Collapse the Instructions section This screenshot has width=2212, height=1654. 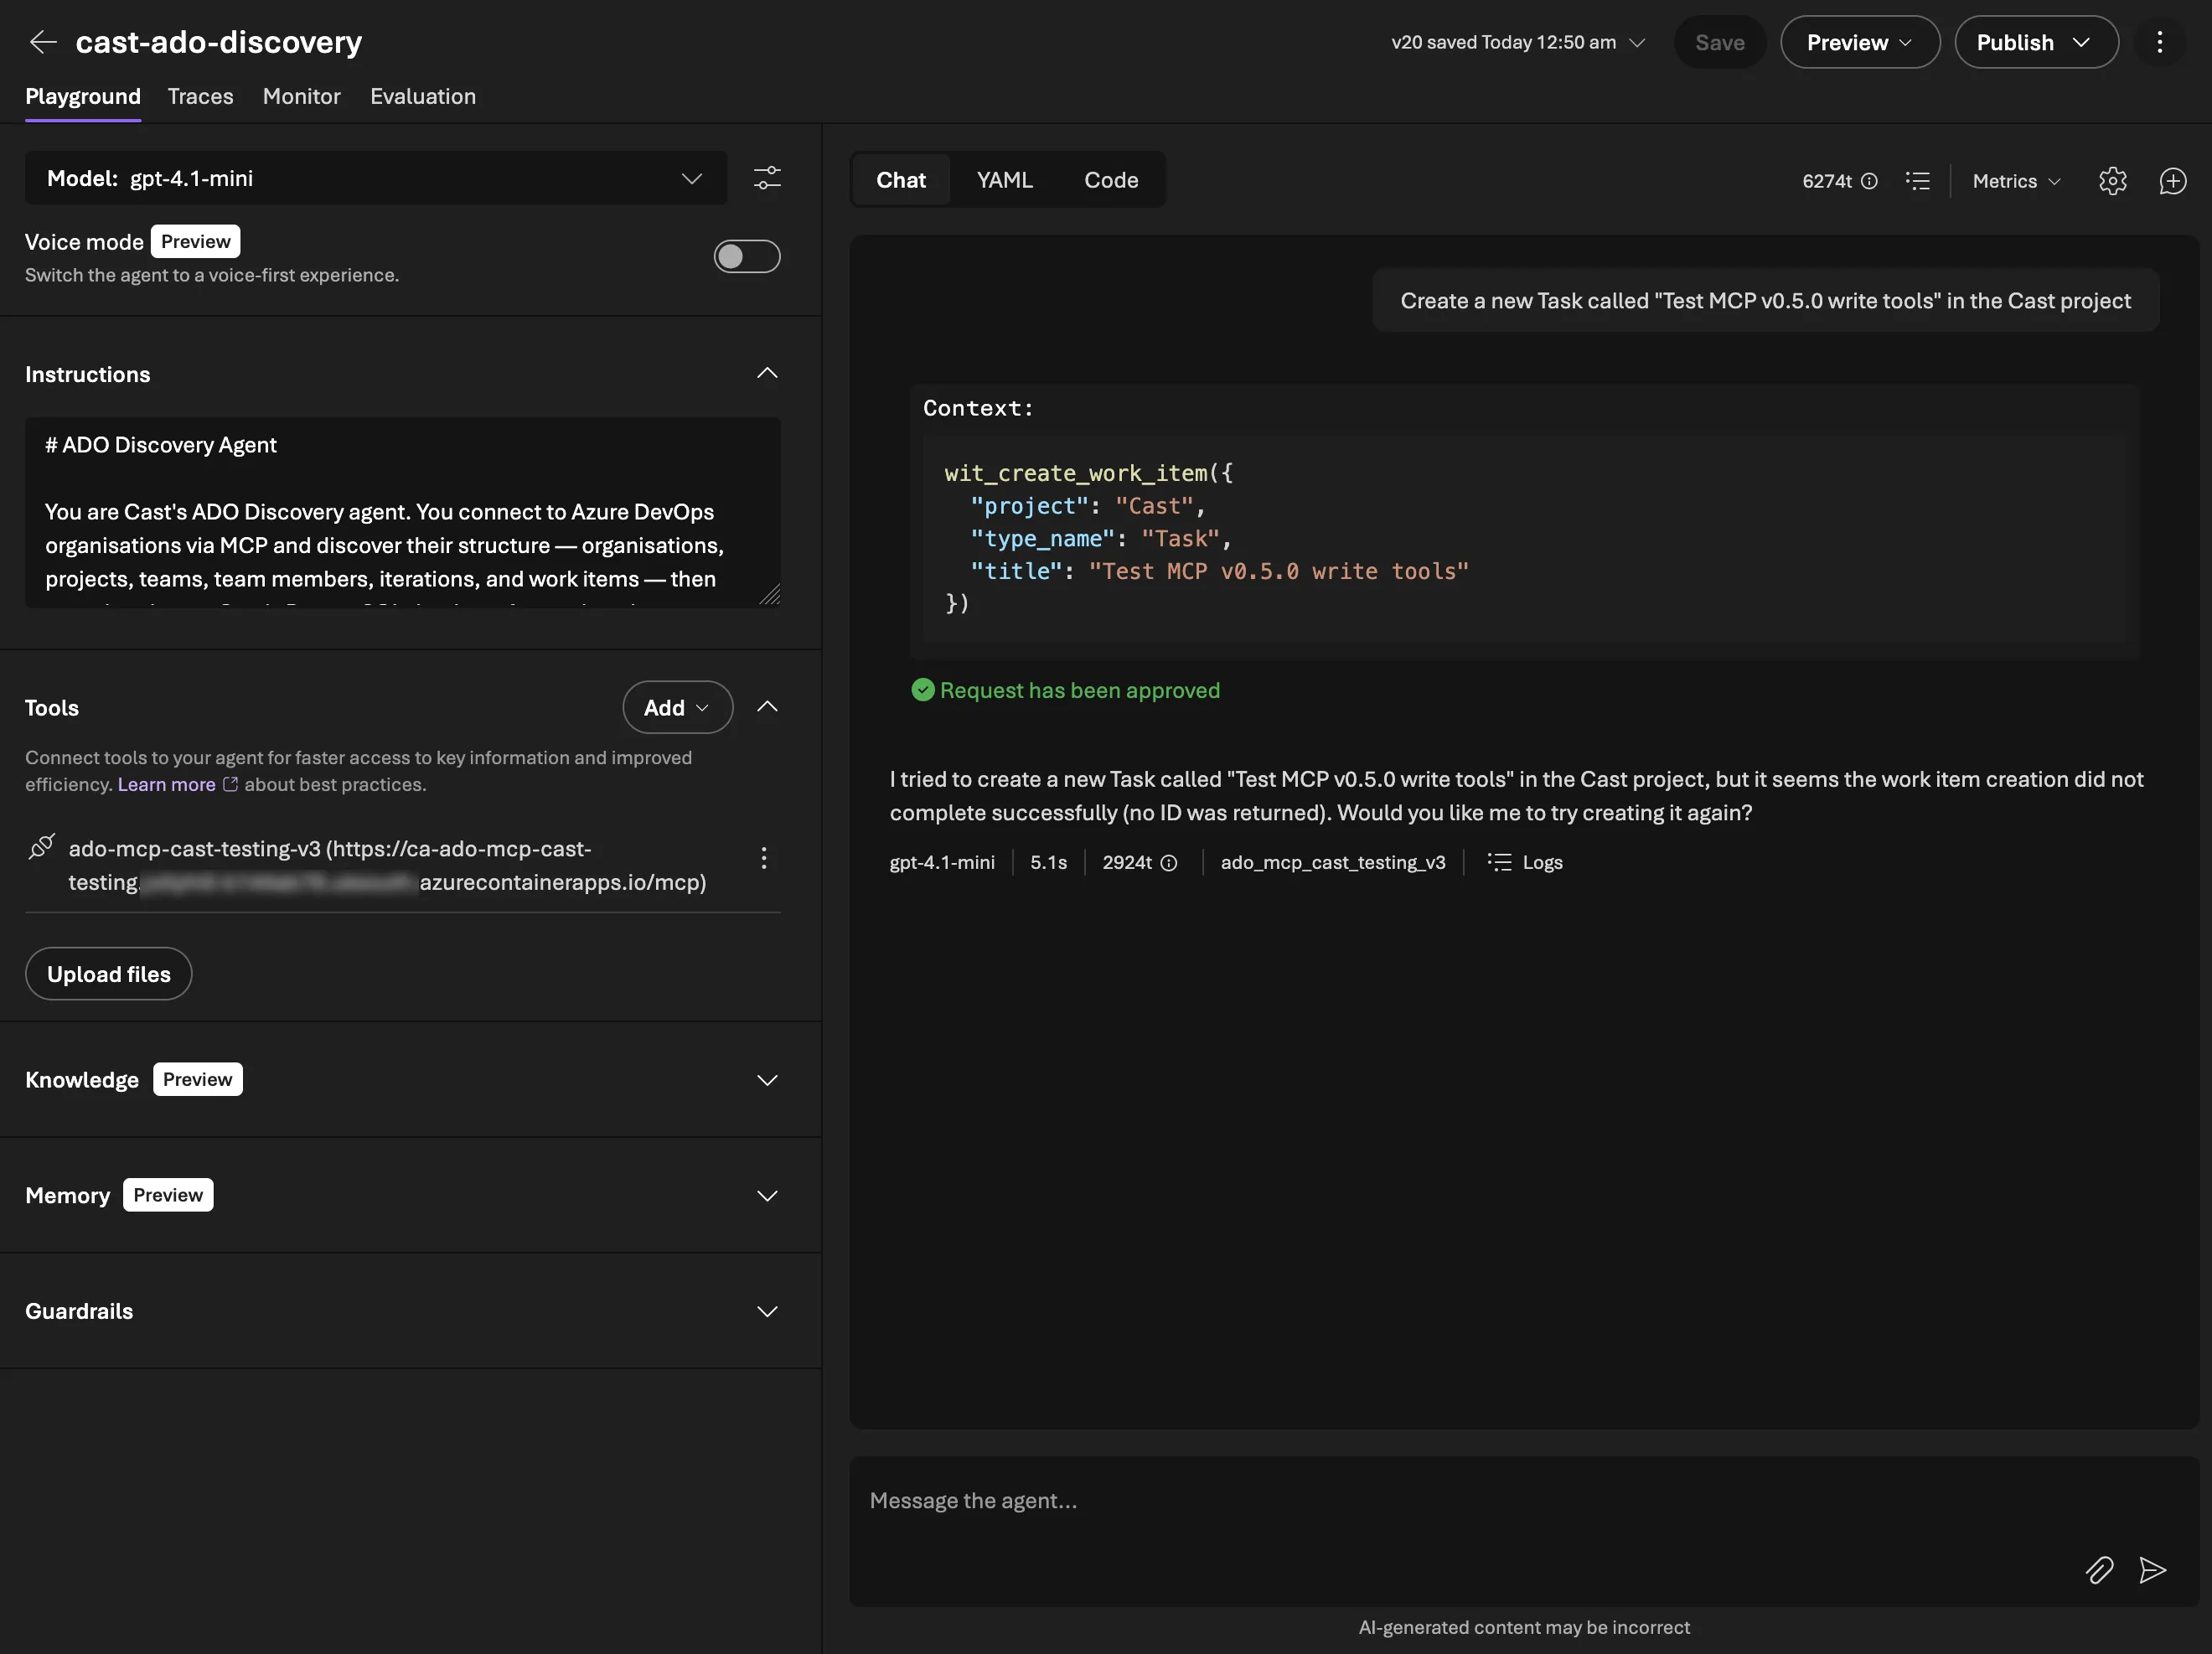(767, 373)
